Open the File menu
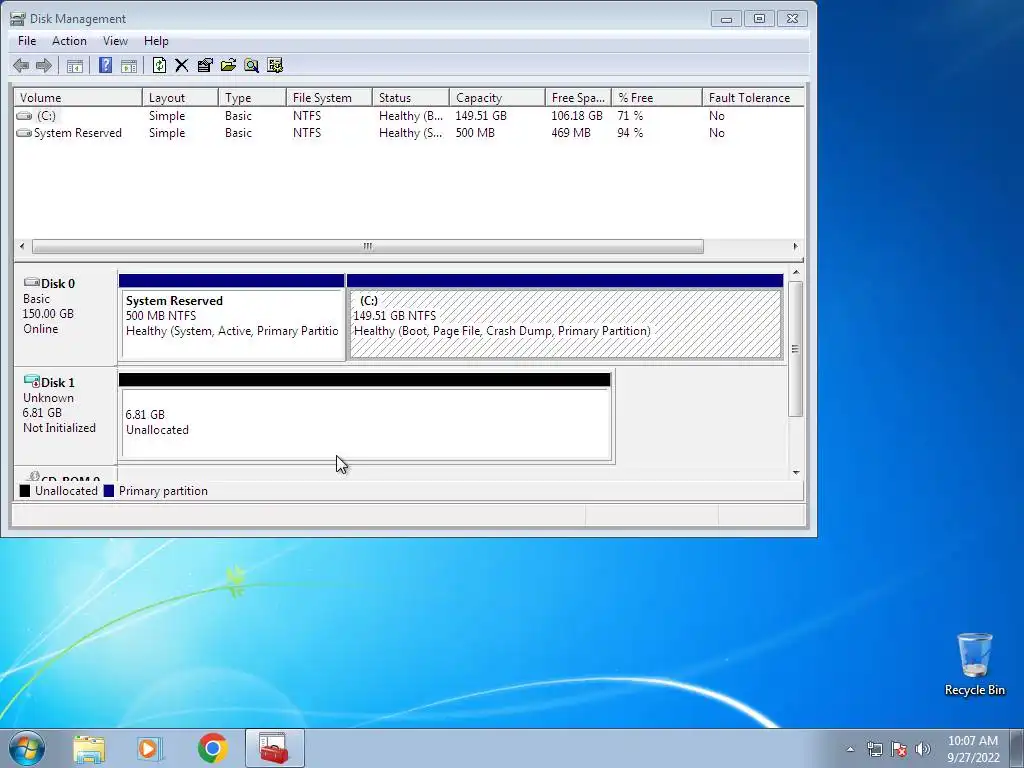Image resolution: width=1024 pixels, height=768 pixels. click(x=27, y=40)
